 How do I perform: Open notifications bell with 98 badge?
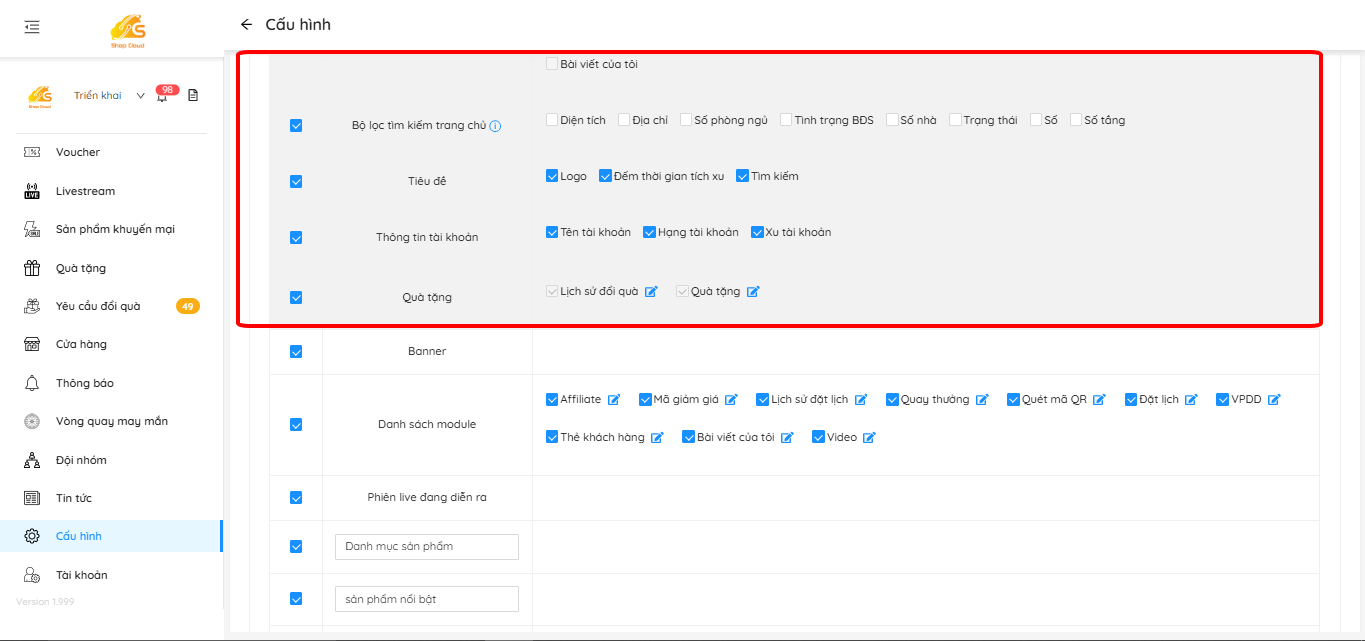point(162,96)
